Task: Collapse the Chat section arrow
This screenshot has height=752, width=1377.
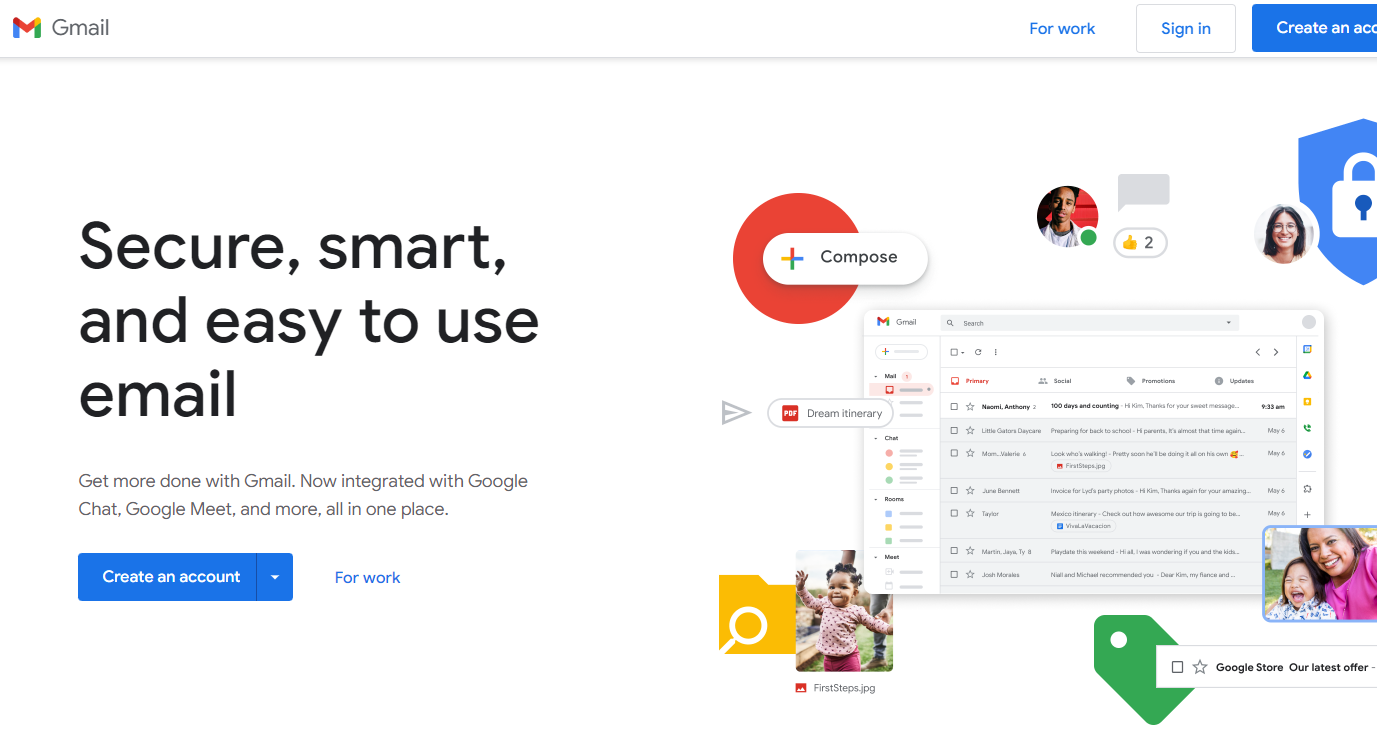Action: click(875, 438)
